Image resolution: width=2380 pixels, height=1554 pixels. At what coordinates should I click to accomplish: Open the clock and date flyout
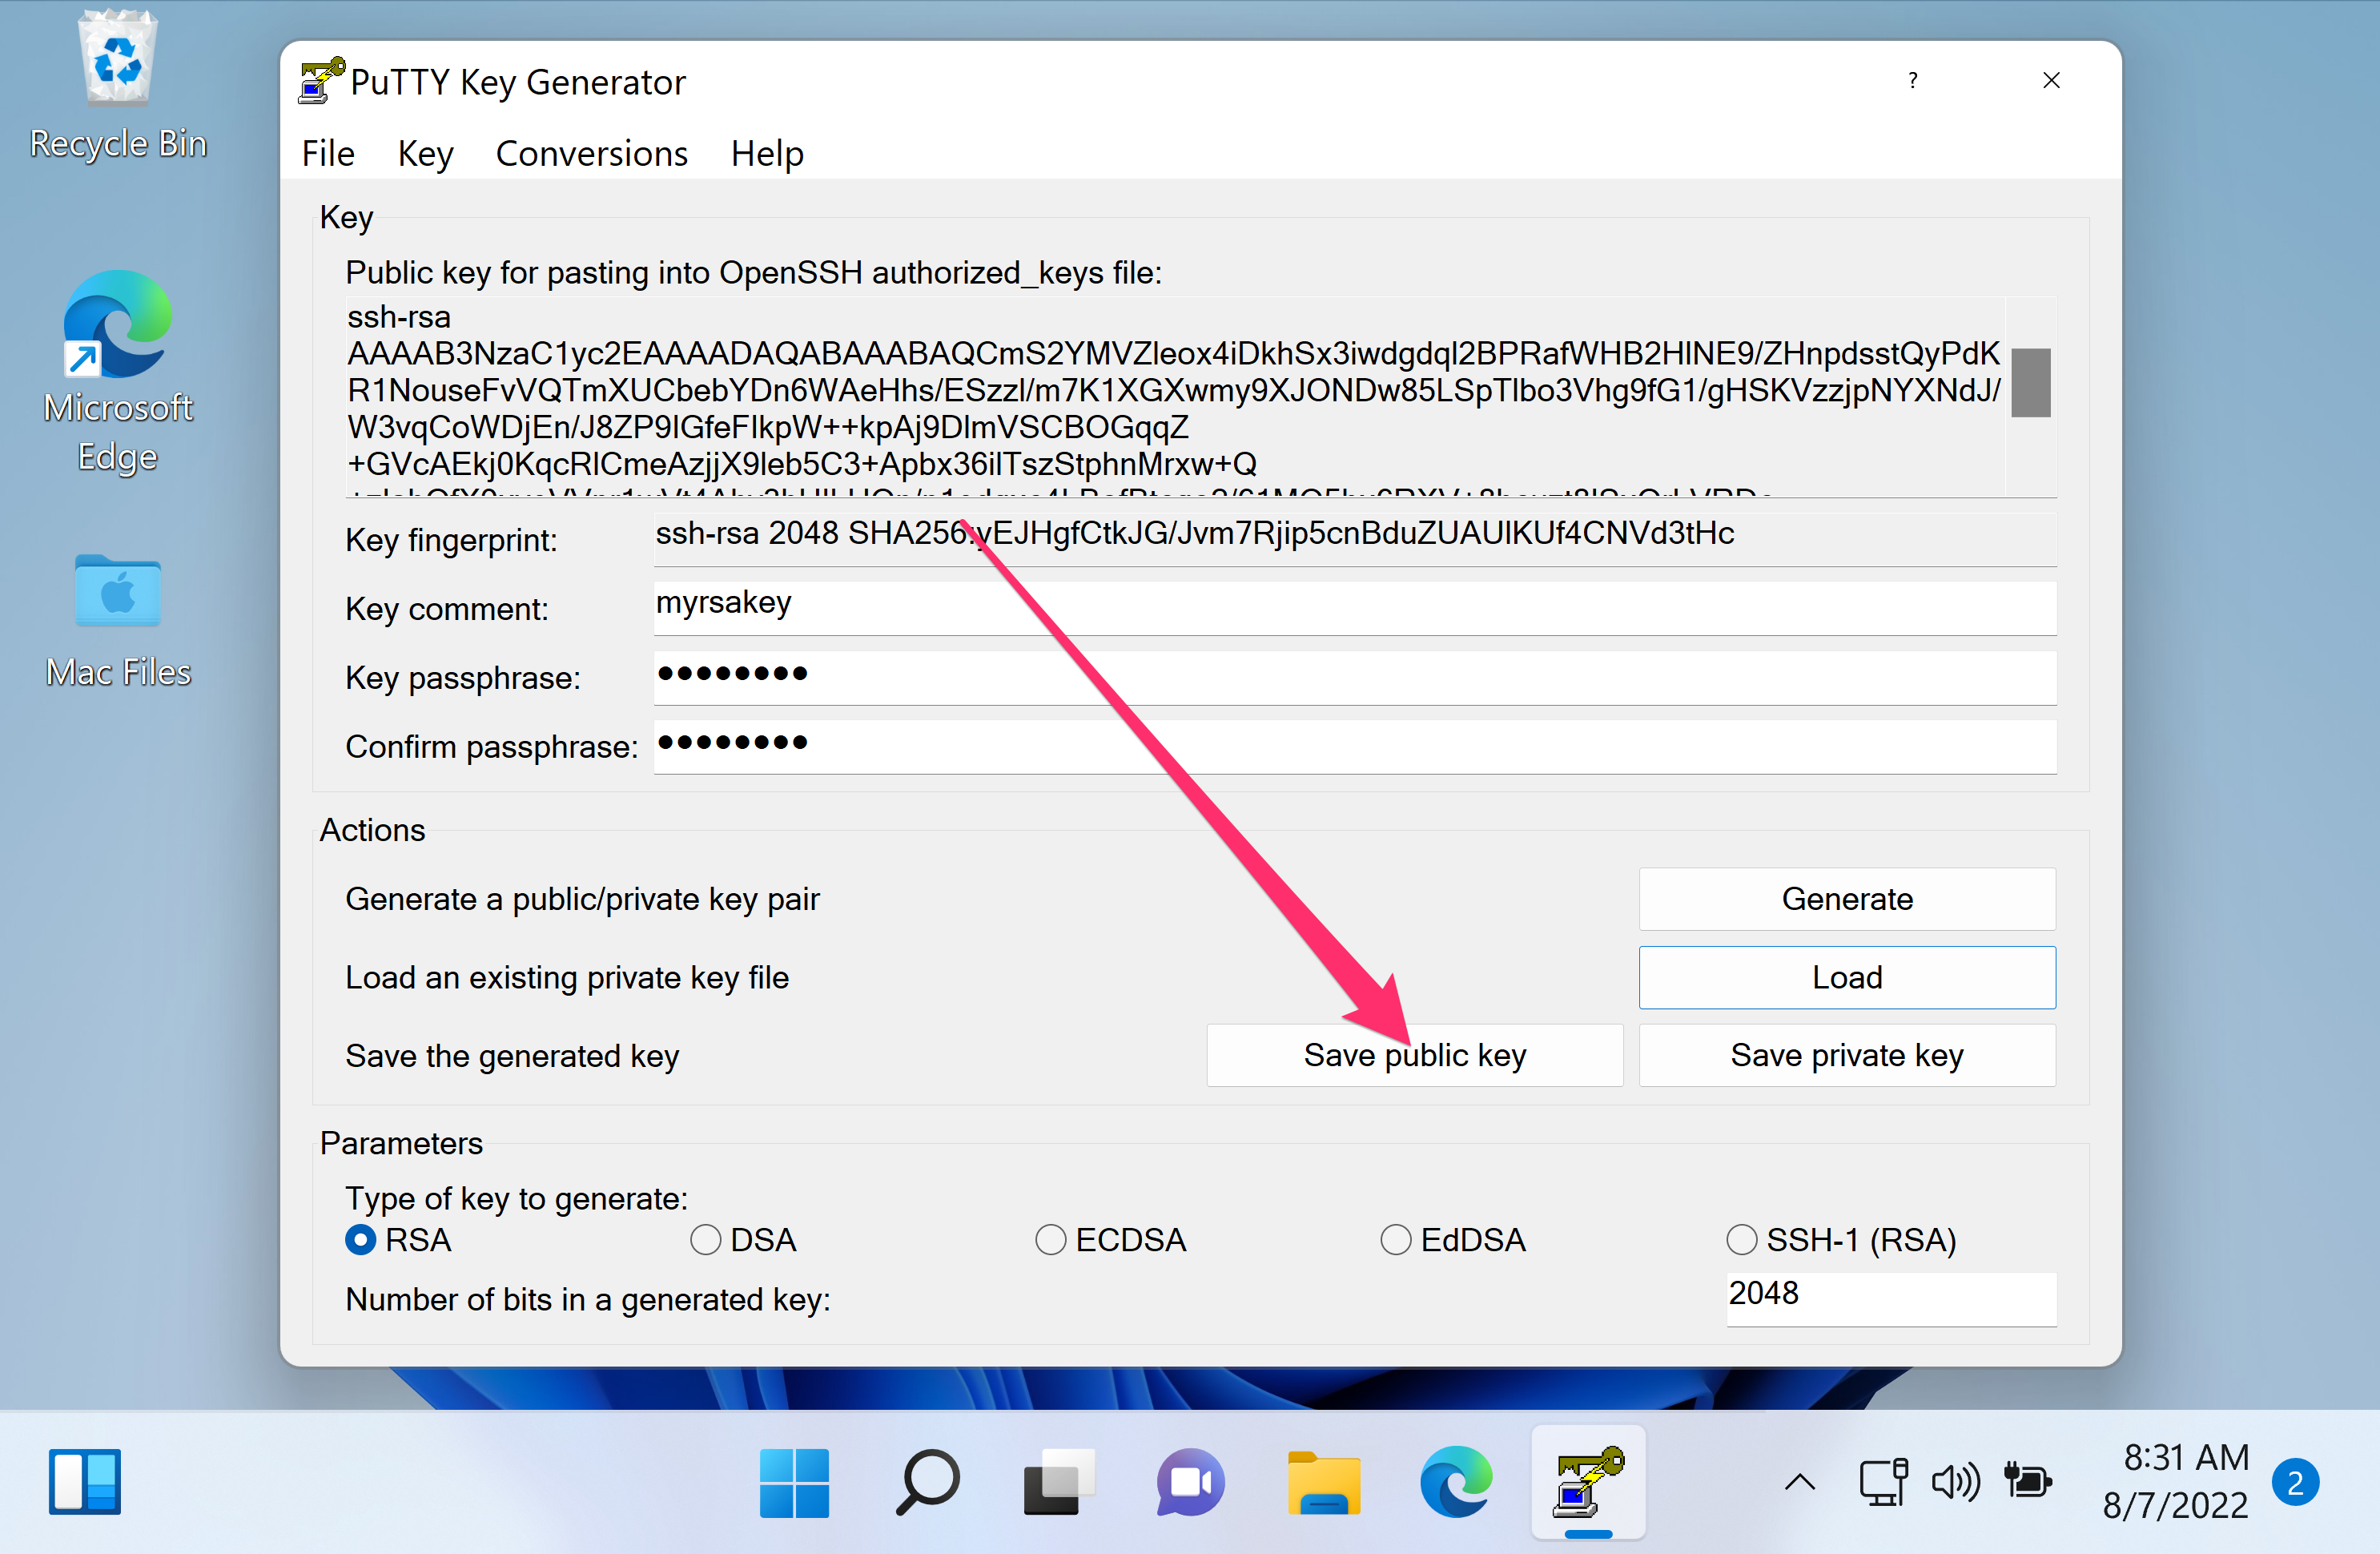click(x=2175, y=1481)
